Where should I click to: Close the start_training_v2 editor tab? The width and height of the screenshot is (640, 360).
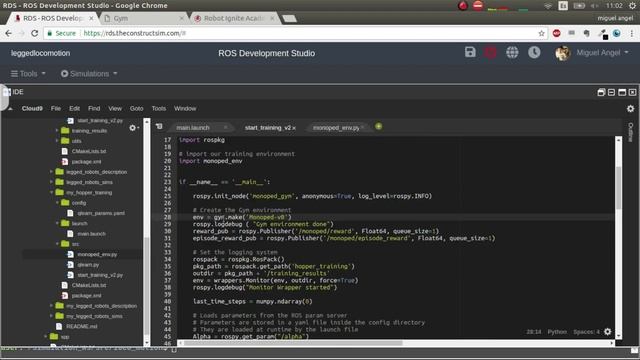(294, 128)
